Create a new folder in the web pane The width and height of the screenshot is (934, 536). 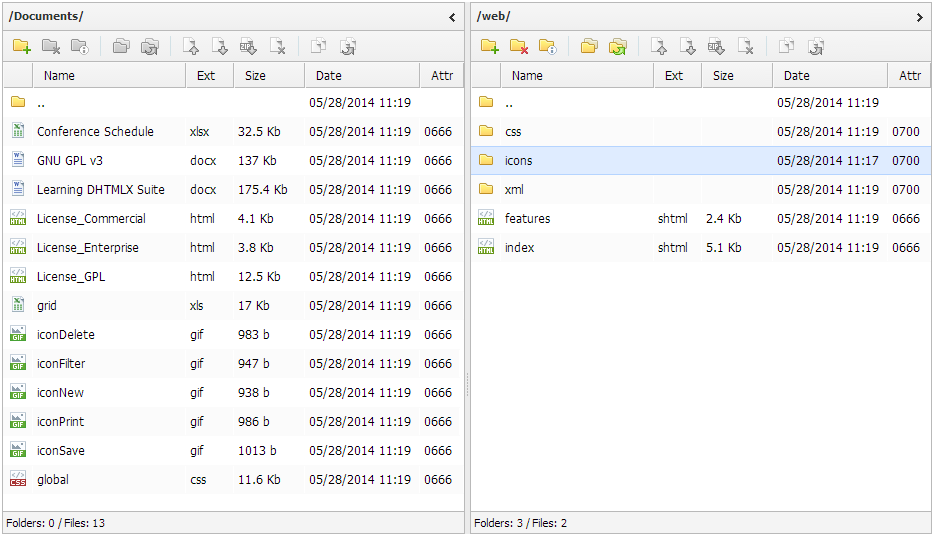[490, 46]
